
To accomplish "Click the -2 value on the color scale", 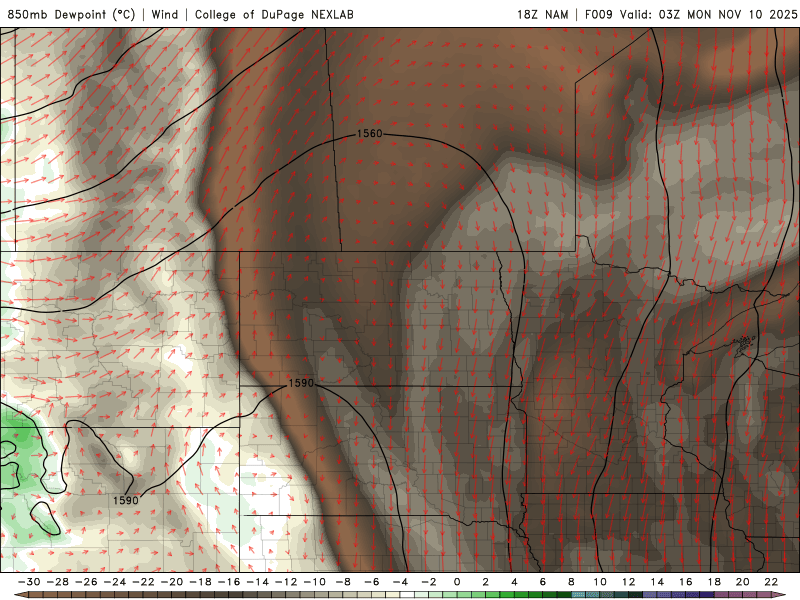I will click(429, 582).
